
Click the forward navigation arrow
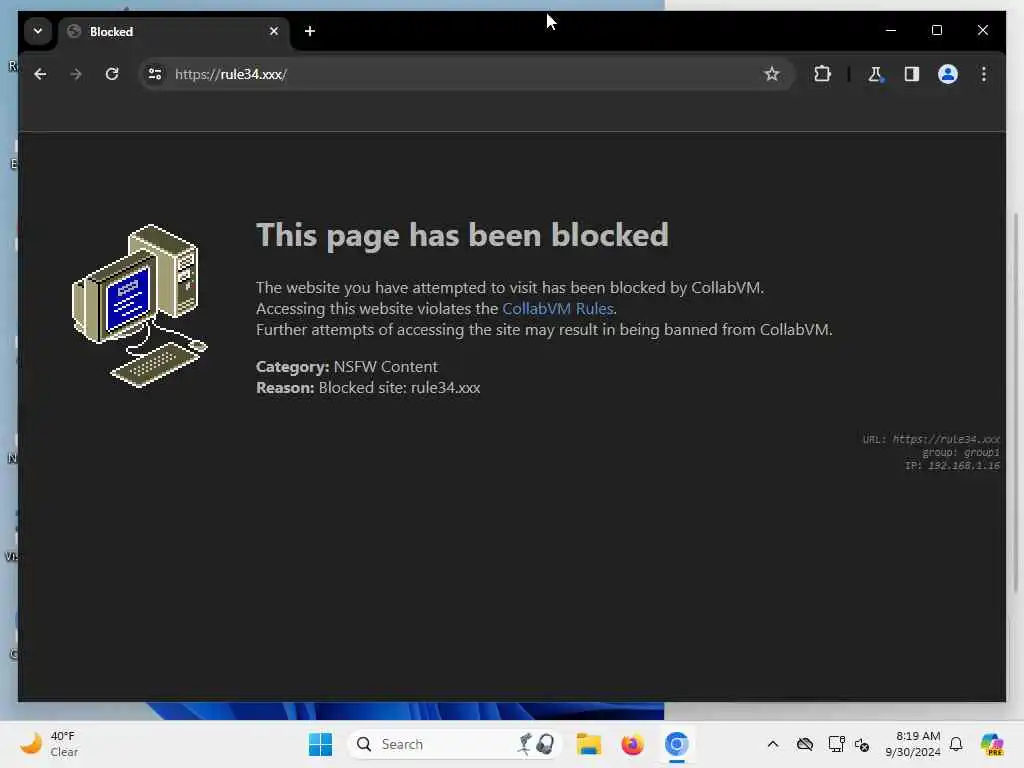pos(76,74)
